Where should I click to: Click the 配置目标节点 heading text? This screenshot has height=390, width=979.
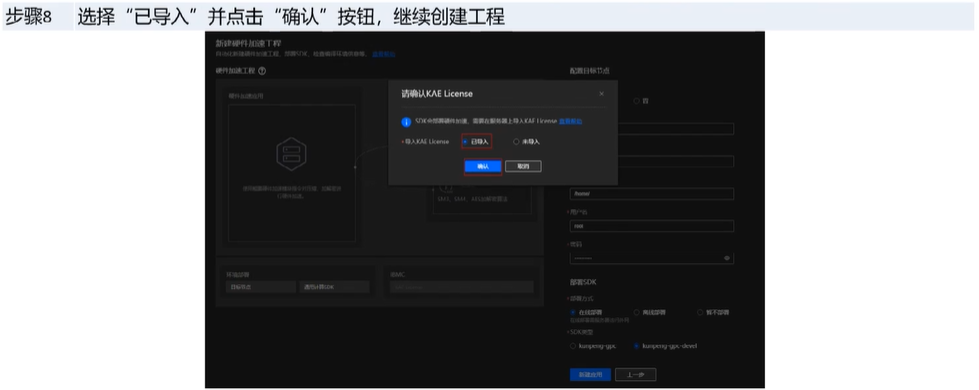[589, 71]
